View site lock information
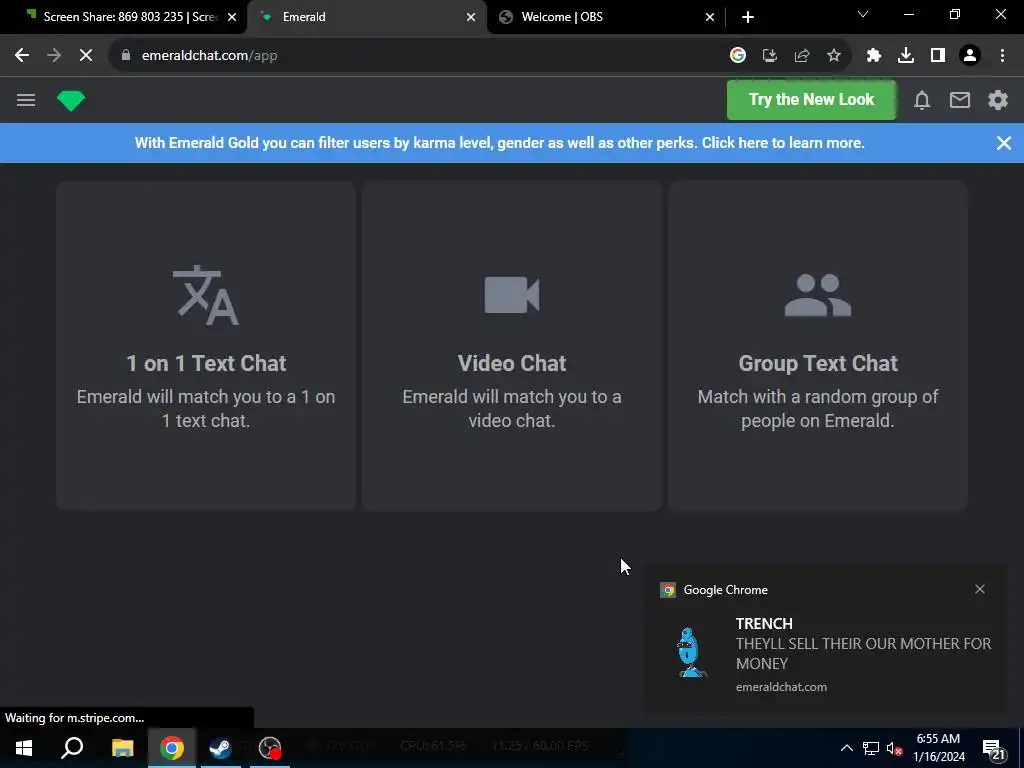Image resolution: width=1024 pixels, height=768 pixels. 125,56
